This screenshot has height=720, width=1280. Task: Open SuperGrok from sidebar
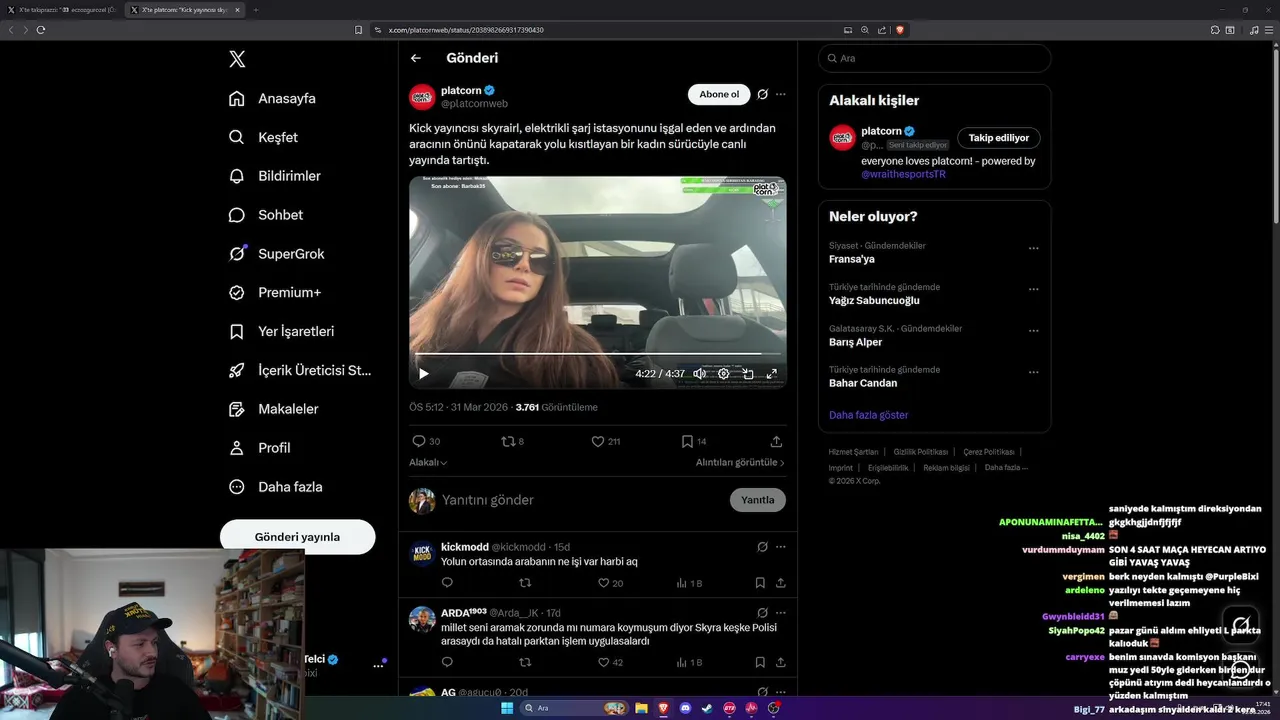(277, 254)
